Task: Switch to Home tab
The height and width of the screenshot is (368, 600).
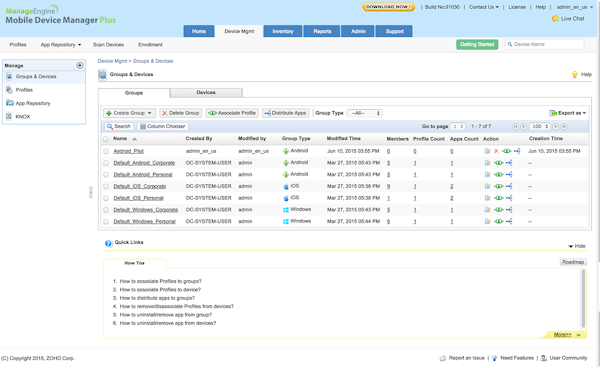Action: pos(199,31)
